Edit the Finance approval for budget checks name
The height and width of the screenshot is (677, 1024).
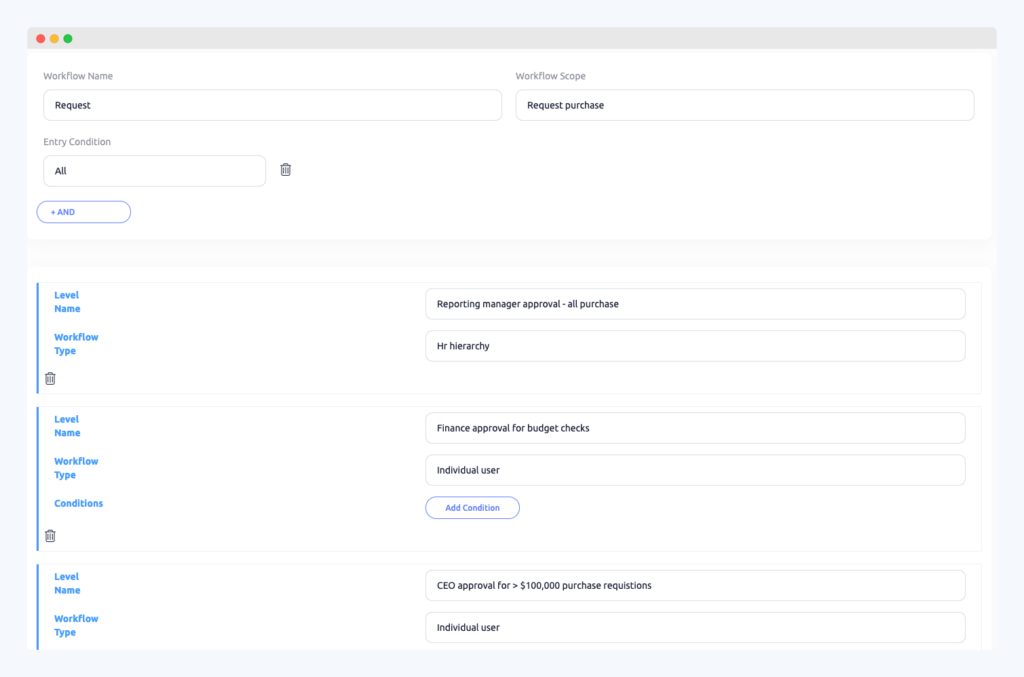pyautogui.click(x=695, y=427)
